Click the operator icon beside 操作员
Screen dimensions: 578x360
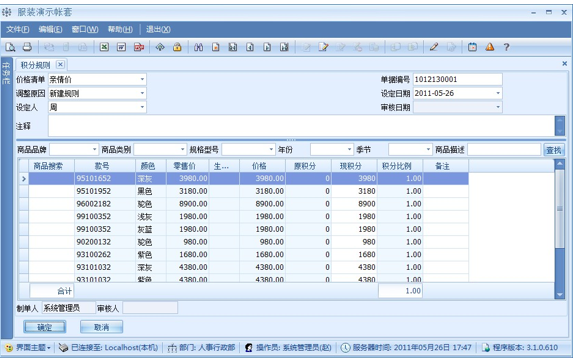tap(249, 347)
